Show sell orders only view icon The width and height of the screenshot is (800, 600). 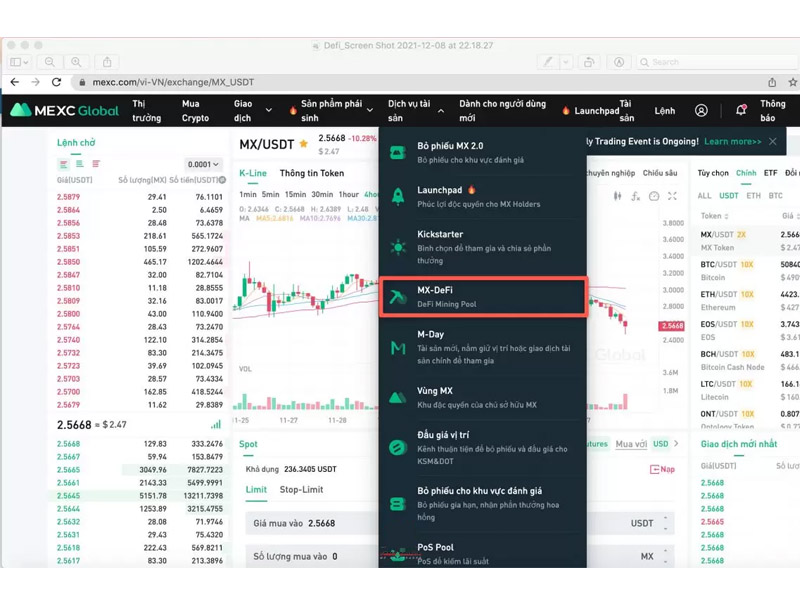(x=96, y=164)
